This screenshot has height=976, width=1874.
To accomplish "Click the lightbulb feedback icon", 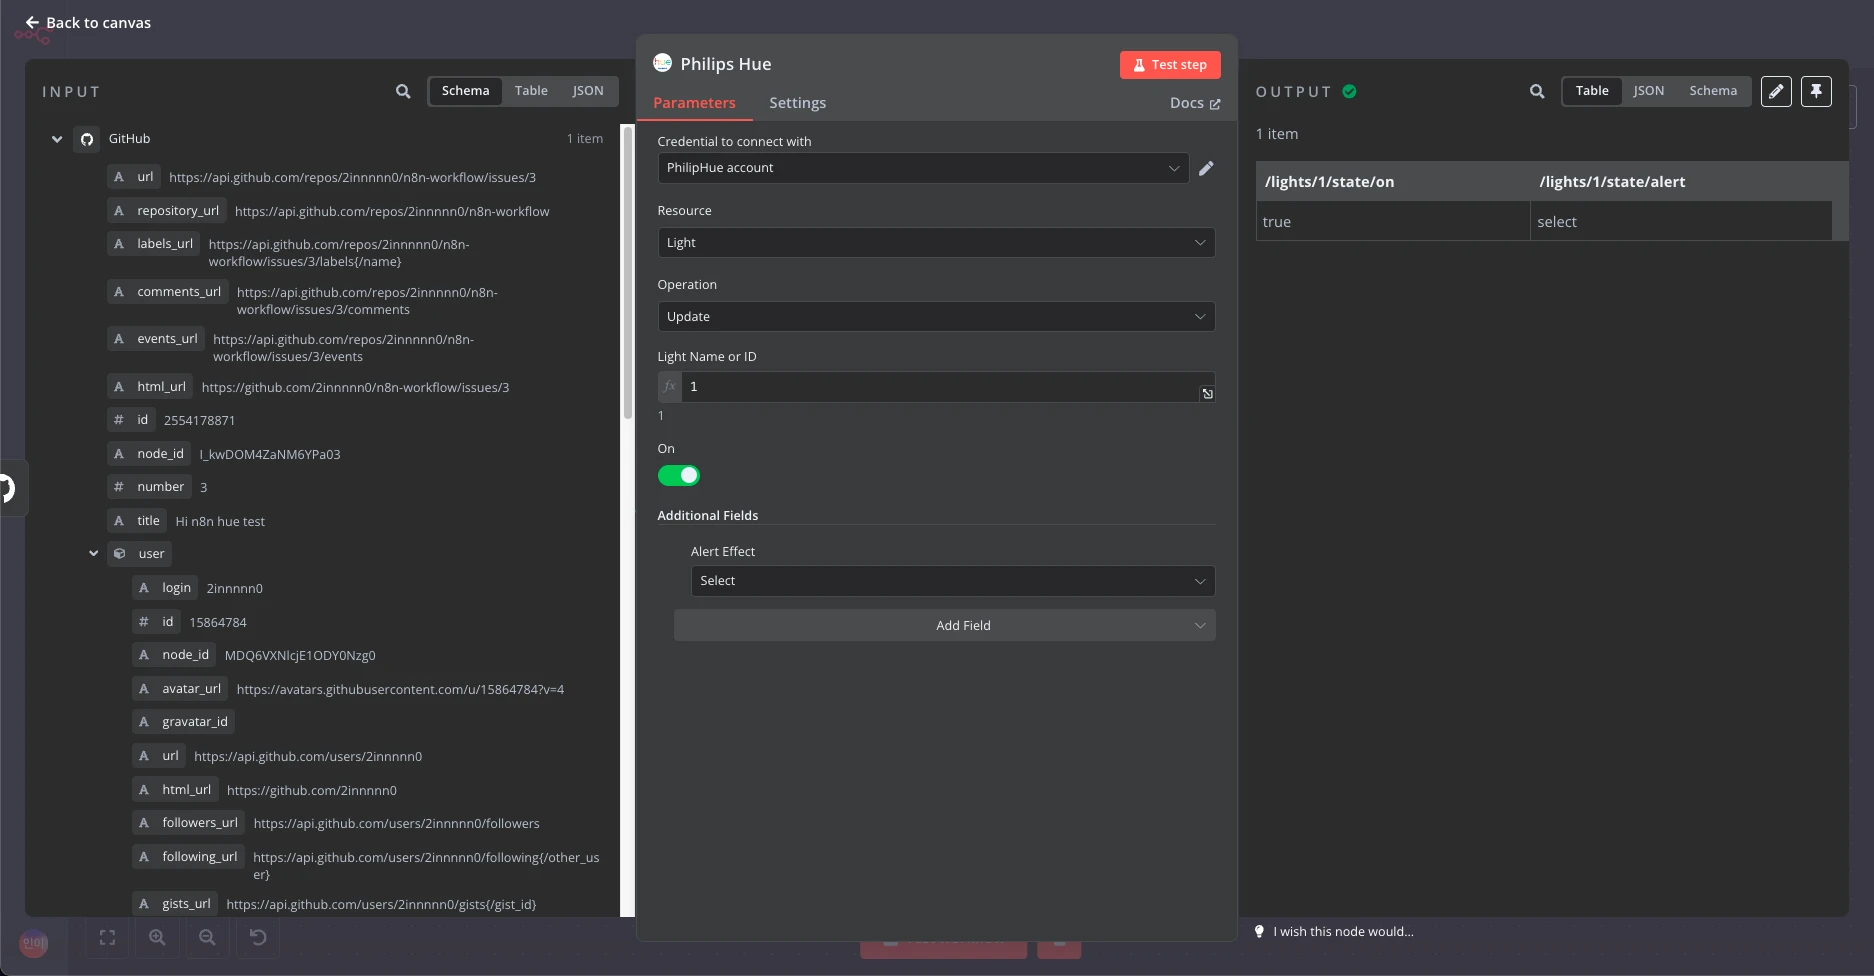I will pos(1259,931).
